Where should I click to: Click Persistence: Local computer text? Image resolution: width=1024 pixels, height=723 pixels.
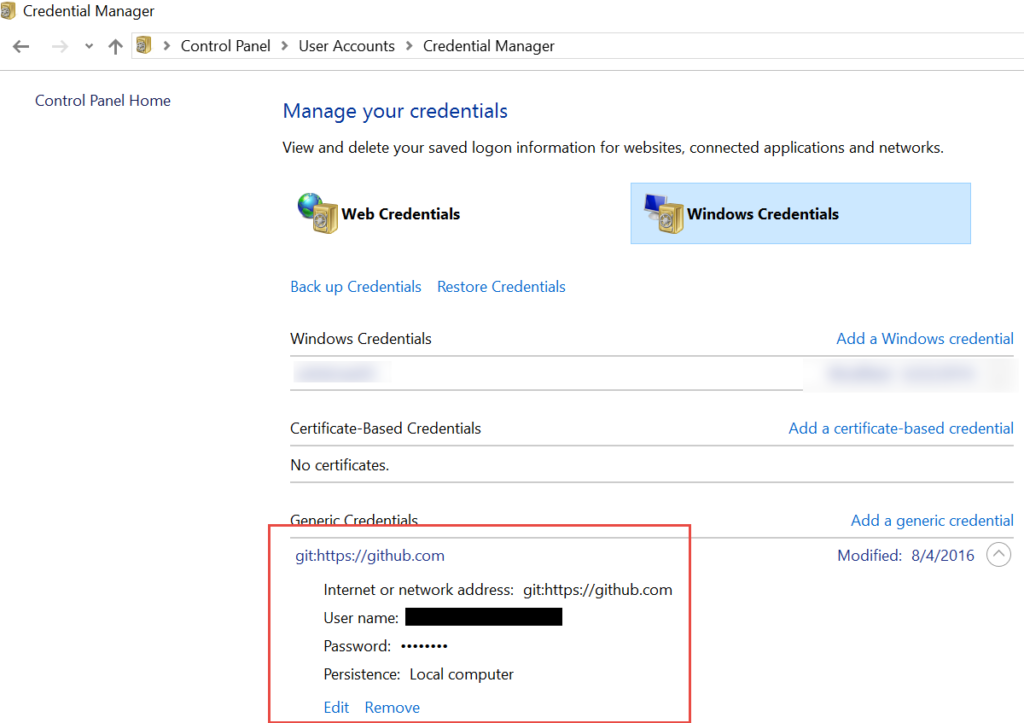pyautogui.click(x=419, y=675)
